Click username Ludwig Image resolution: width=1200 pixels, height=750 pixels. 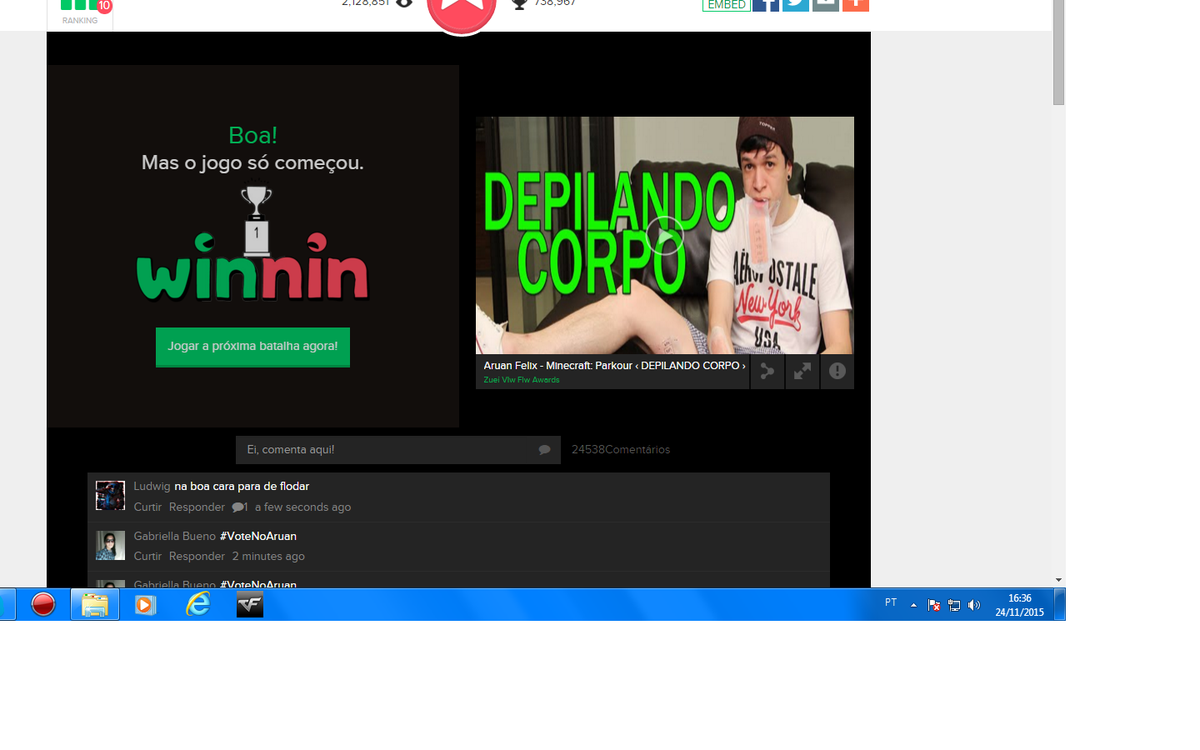(x=152, y=486)
